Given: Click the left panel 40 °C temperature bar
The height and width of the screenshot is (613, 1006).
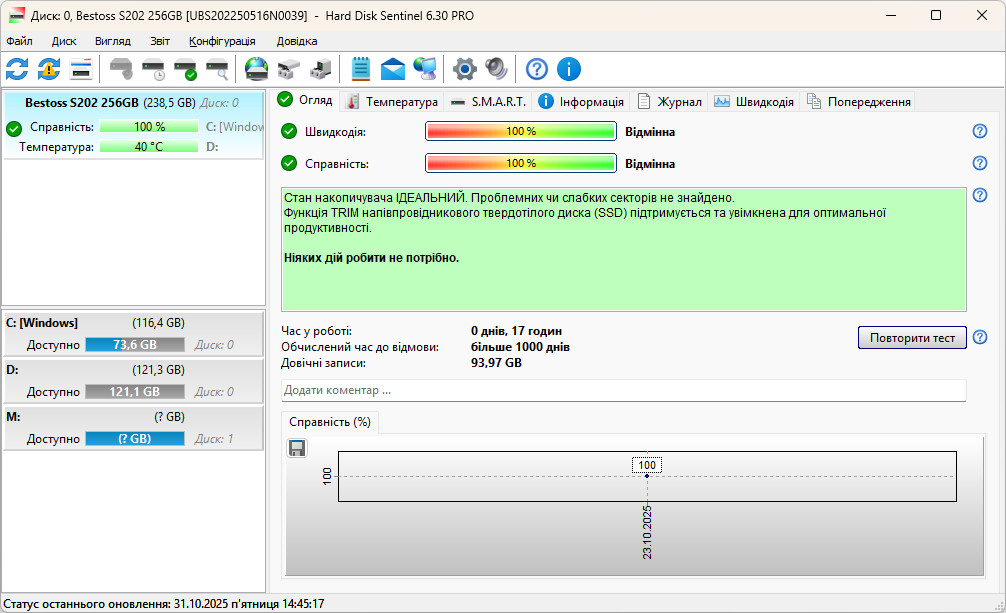Looking at the screenshot, I should (x=149, y=146).
